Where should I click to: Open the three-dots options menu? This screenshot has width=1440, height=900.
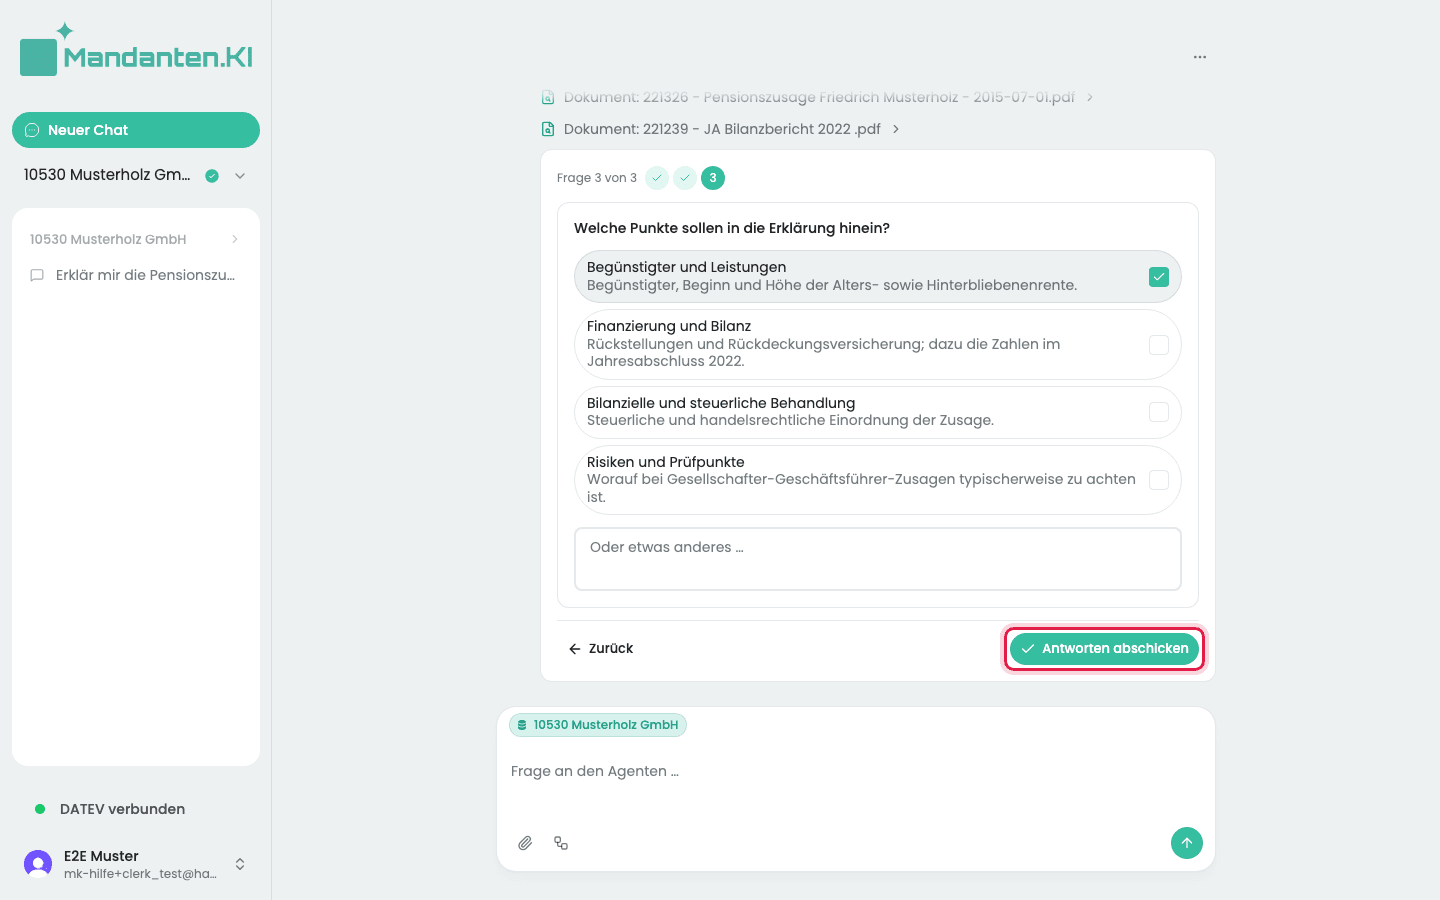(x=1200, y=57)
